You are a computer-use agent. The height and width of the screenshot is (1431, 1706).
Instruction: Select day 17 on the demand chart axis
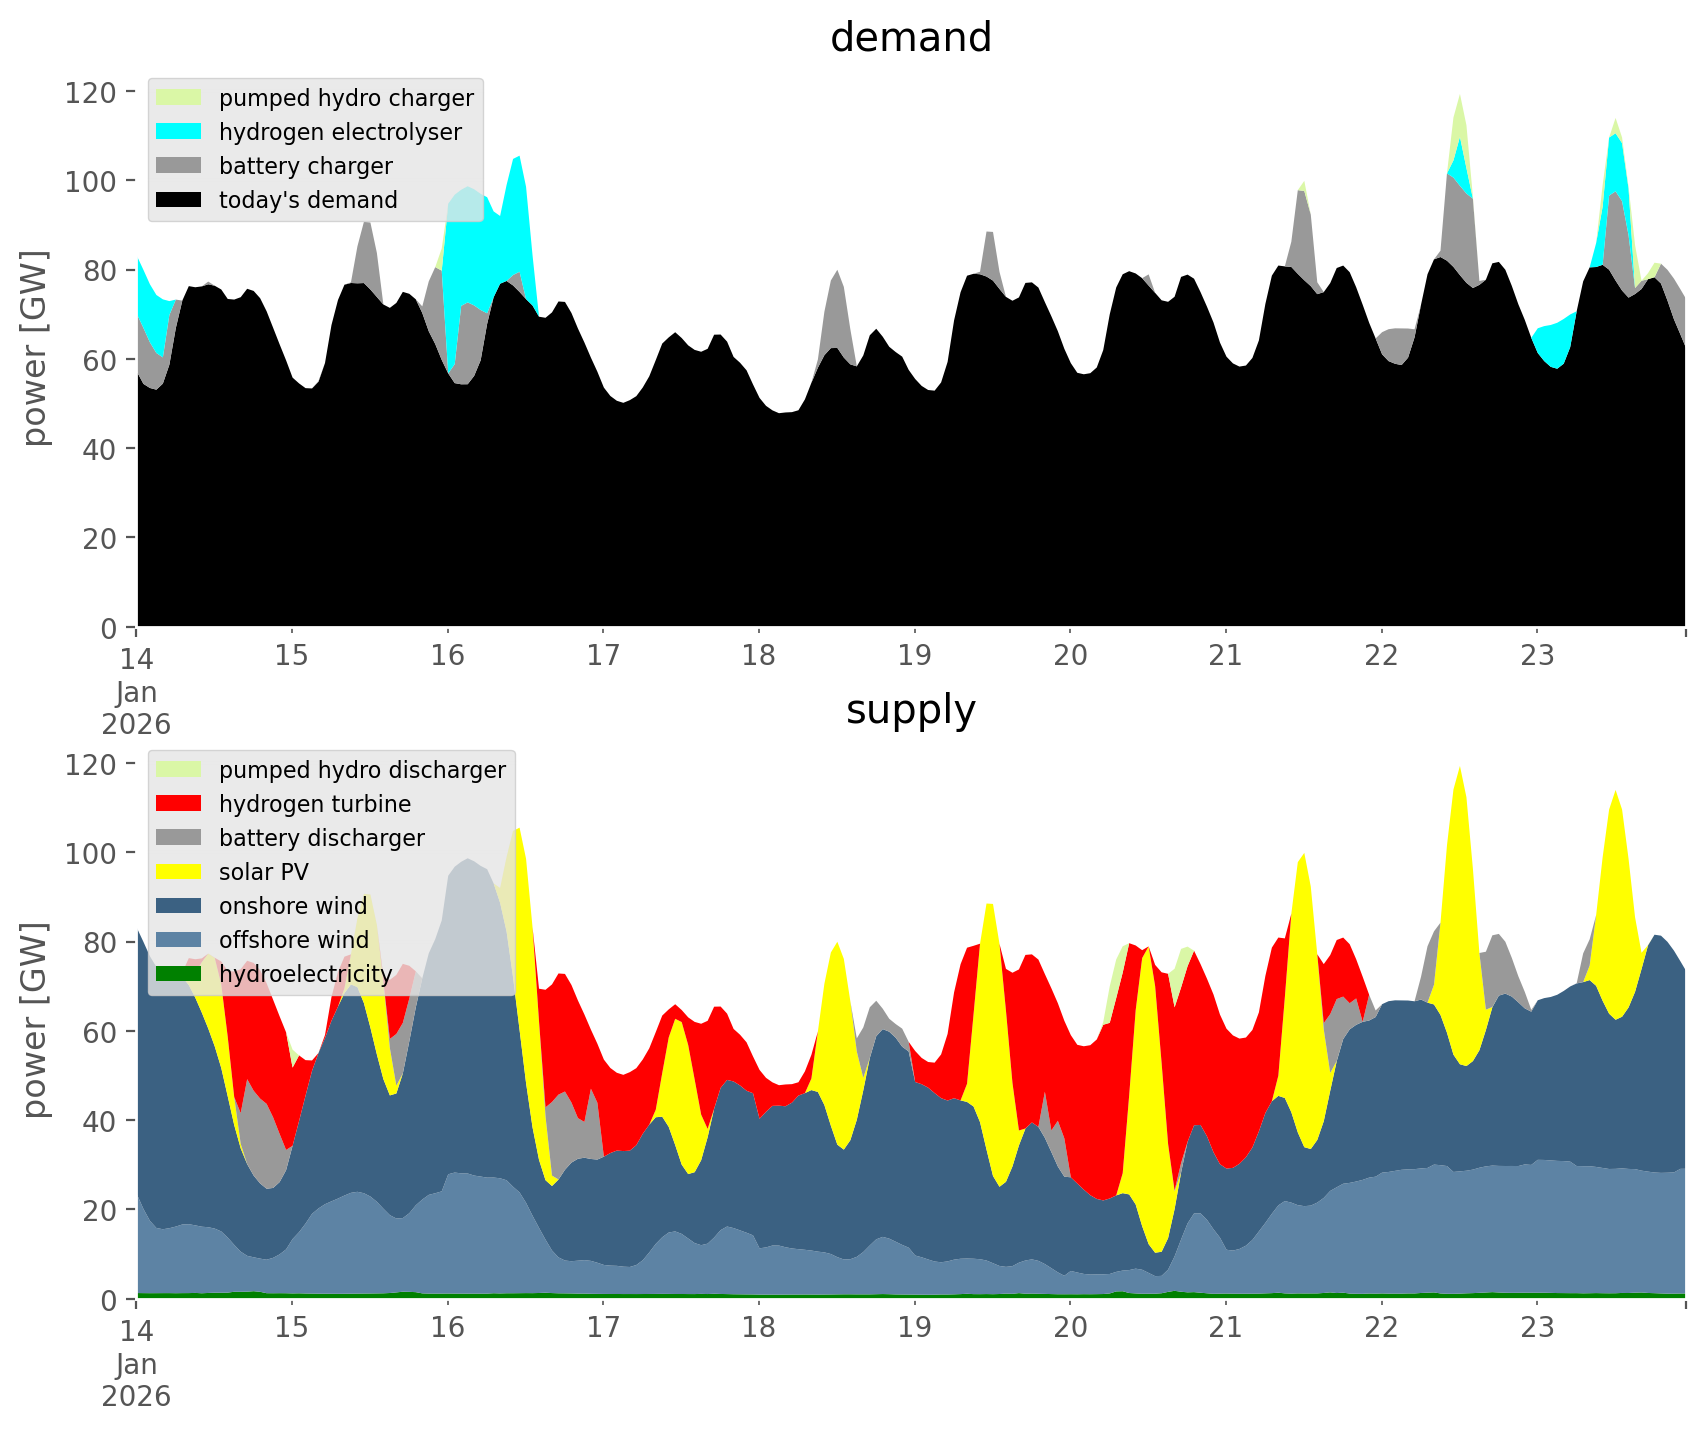pyautogui.click(x=603, y=656)
